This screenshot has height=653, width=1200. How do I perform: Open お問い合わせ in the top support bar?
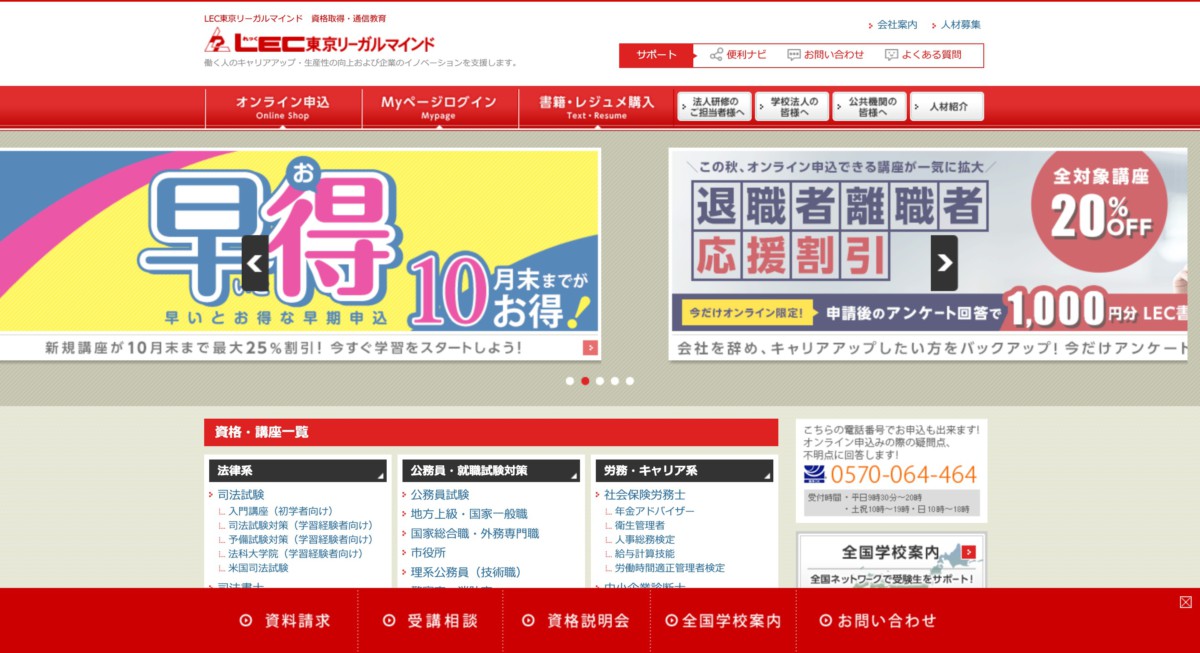click(x=826, y=55)
